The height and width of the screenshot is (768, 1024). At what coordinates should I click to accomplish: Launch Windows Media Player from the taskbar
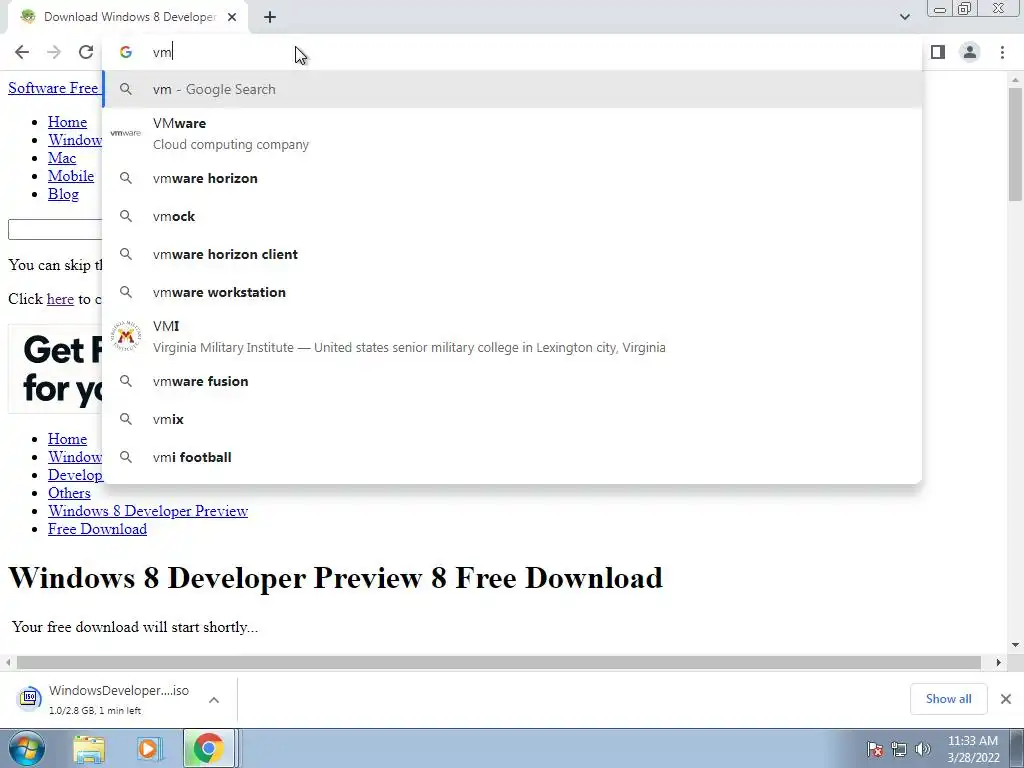click(149, 748)
